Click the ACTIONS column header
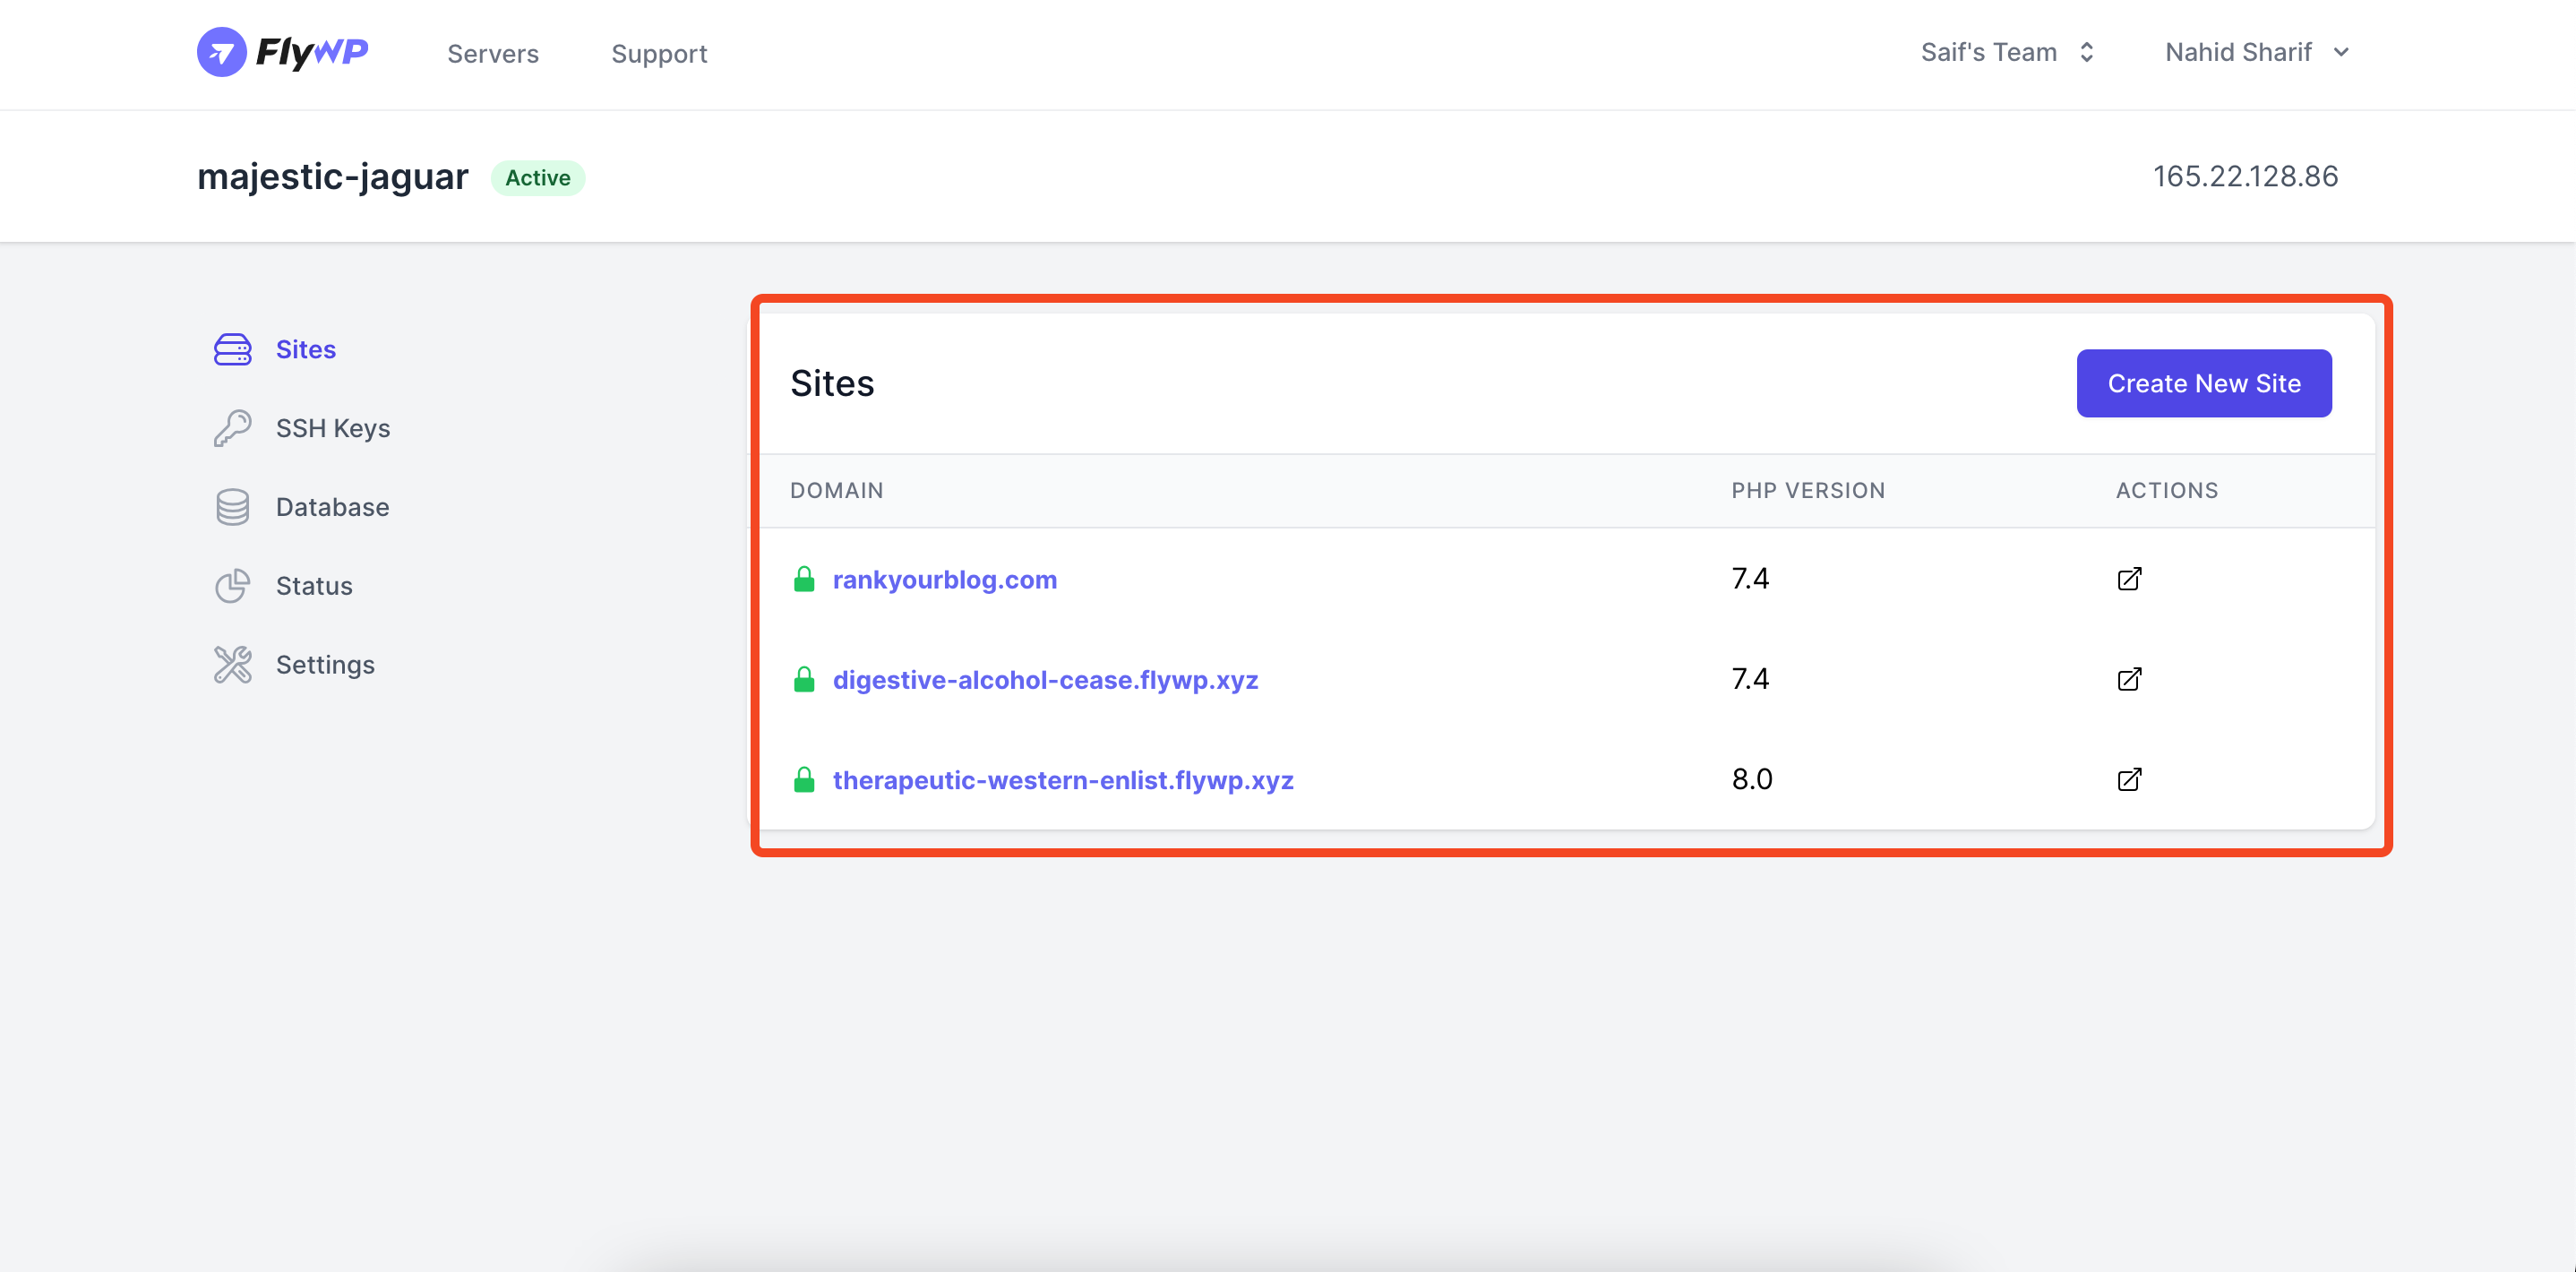The height and width of the screenshot is (1272, 2576). [2167, 490]
